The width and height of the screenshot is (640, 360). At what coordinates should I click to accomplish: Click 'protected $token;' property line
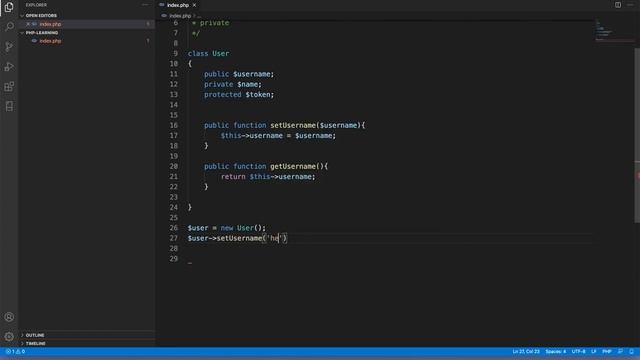click(239, 94)
